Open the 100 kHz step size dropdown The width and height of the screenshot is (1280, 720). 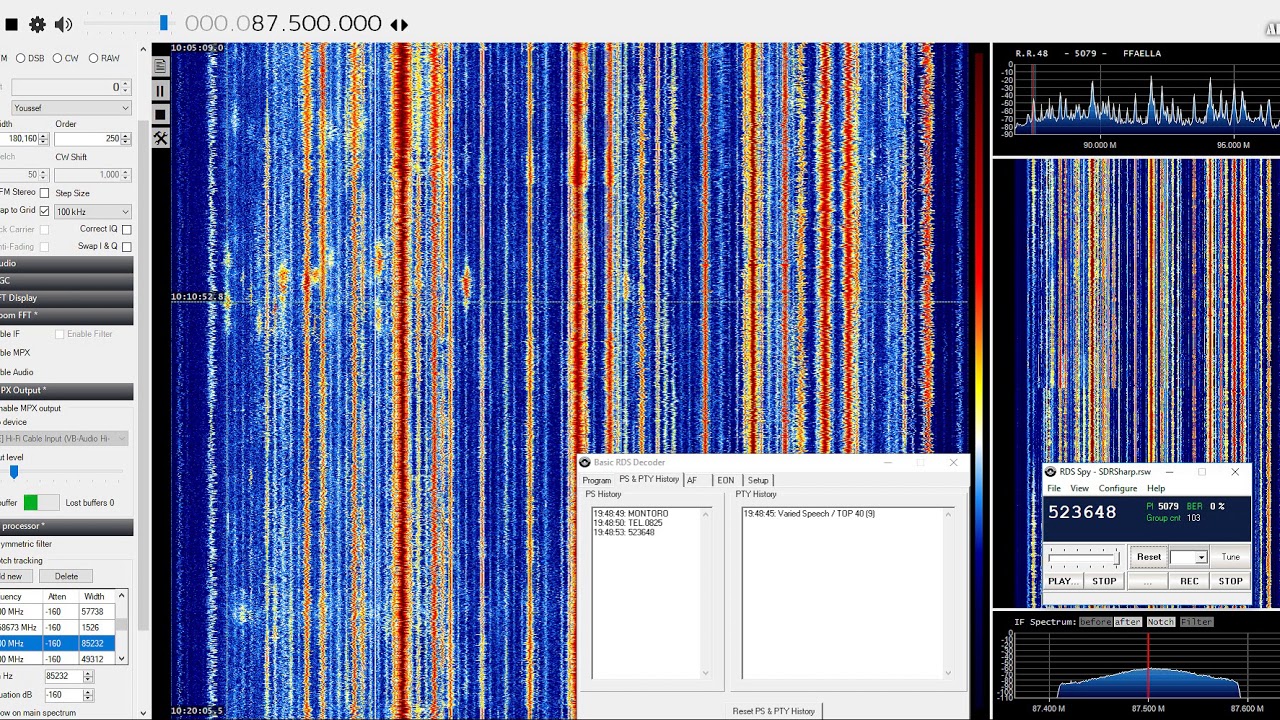(x=93, y=212)
